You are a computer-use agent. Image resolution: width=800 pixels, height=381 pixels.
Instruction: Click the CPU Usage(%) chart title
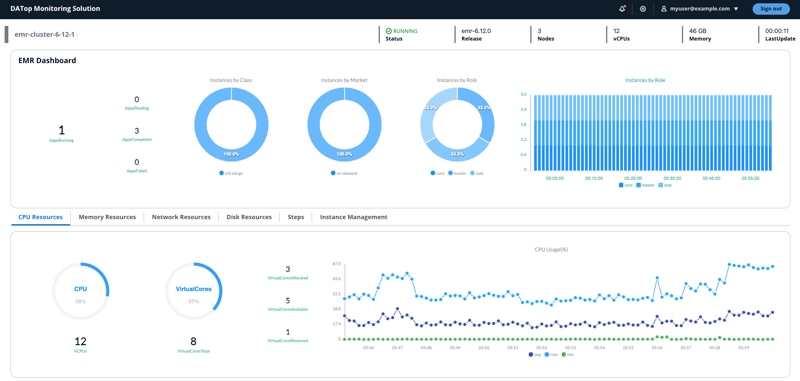552,249
